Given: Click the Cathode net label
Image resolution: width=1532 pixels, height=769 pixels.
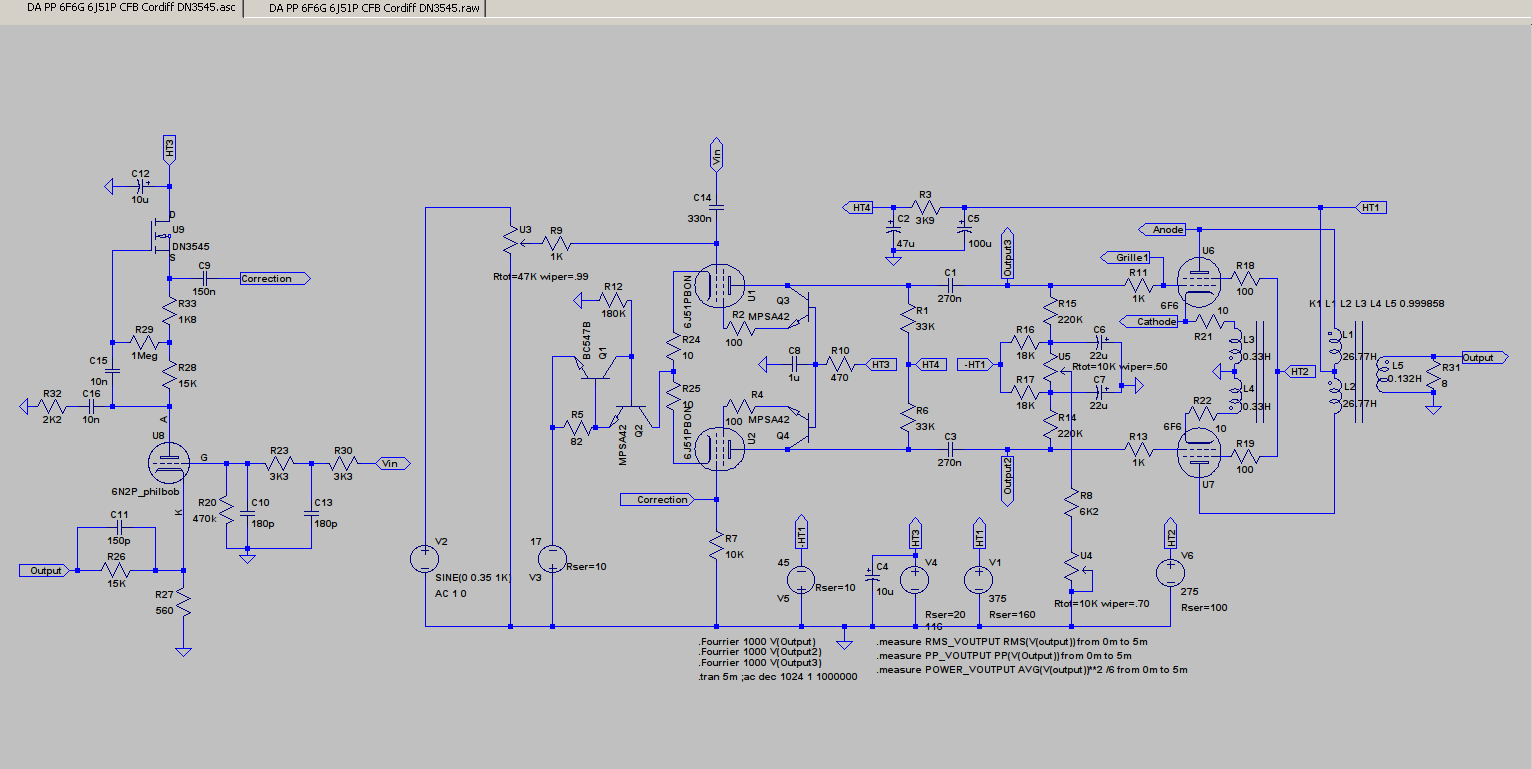Looking at the screenshot, I should 1153,321.
